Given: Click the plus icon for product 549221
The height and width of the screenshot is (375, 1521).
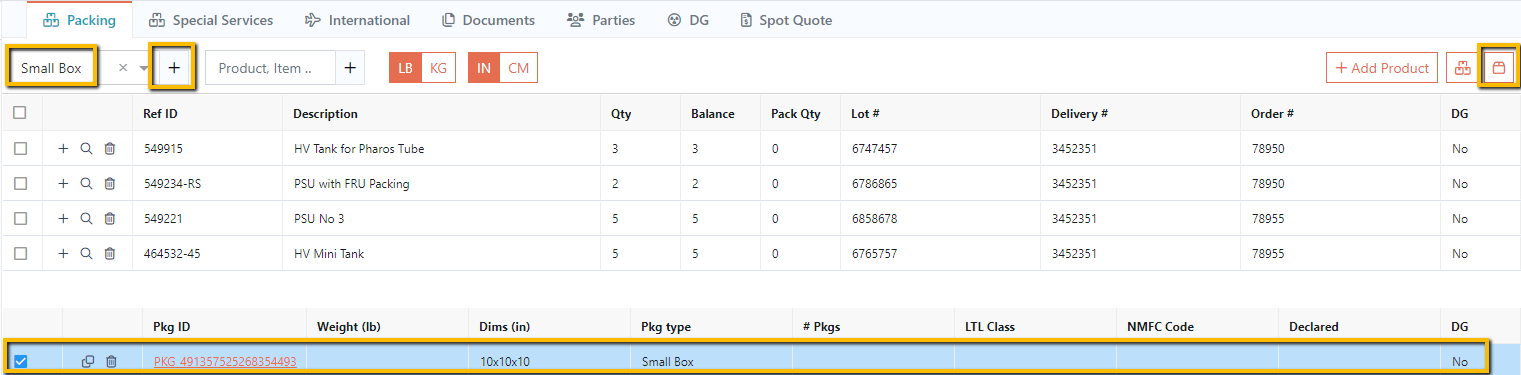Looking at the screenshot, I should pos(63,218).
